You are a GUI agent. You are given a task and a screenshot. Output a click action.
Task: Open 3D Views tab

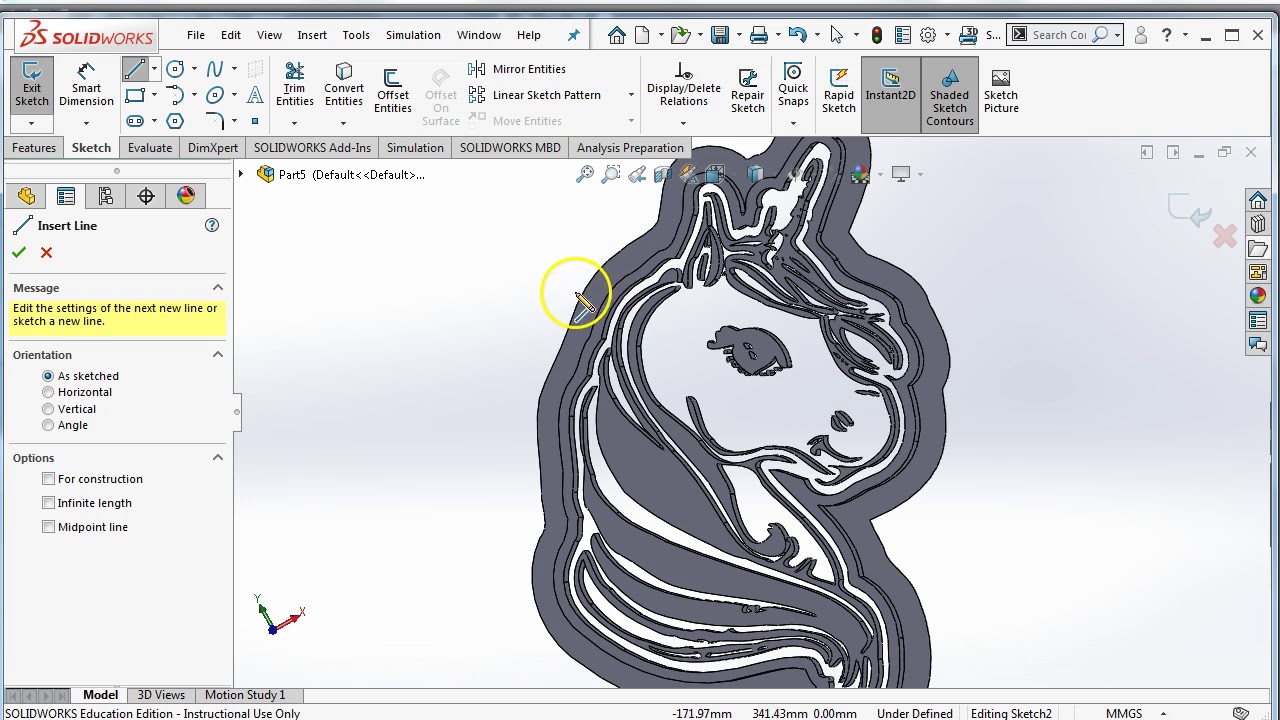click(161, 695)
